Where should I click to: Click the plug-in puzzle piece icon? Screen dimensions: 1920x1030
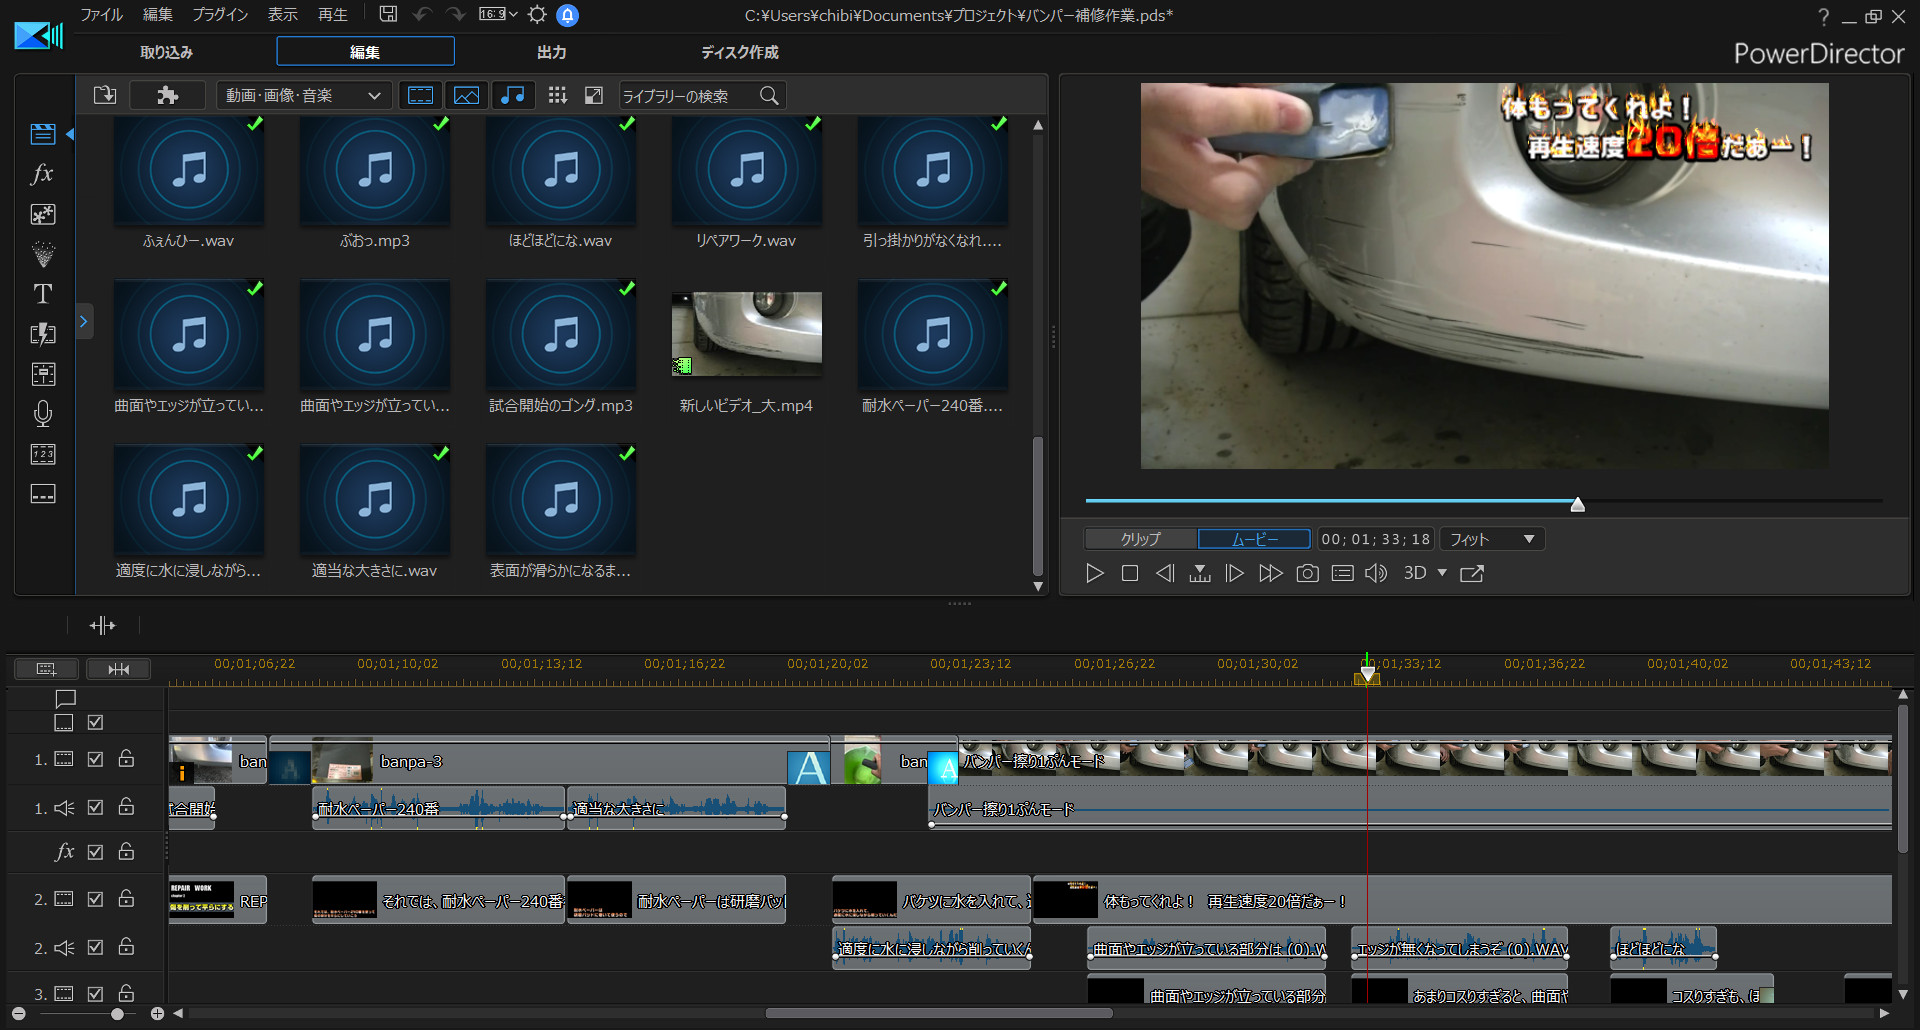pyautogui.click(x=167, y=95)
